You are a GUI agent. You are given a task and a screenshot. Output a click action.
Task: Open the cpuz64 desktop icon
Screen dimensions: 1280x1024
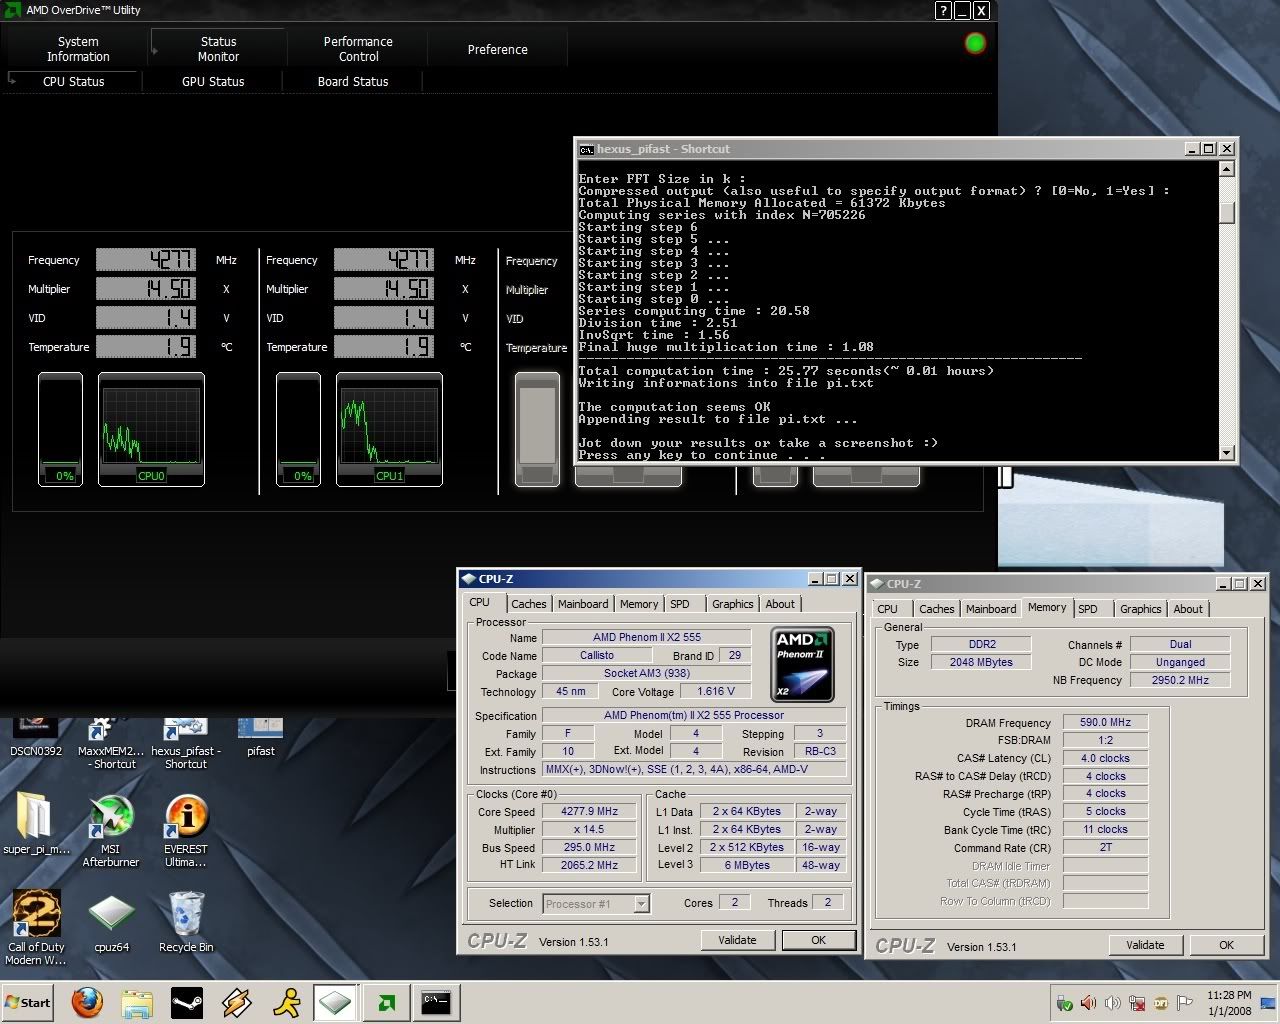pyautogui.click(x=111, y=922)
